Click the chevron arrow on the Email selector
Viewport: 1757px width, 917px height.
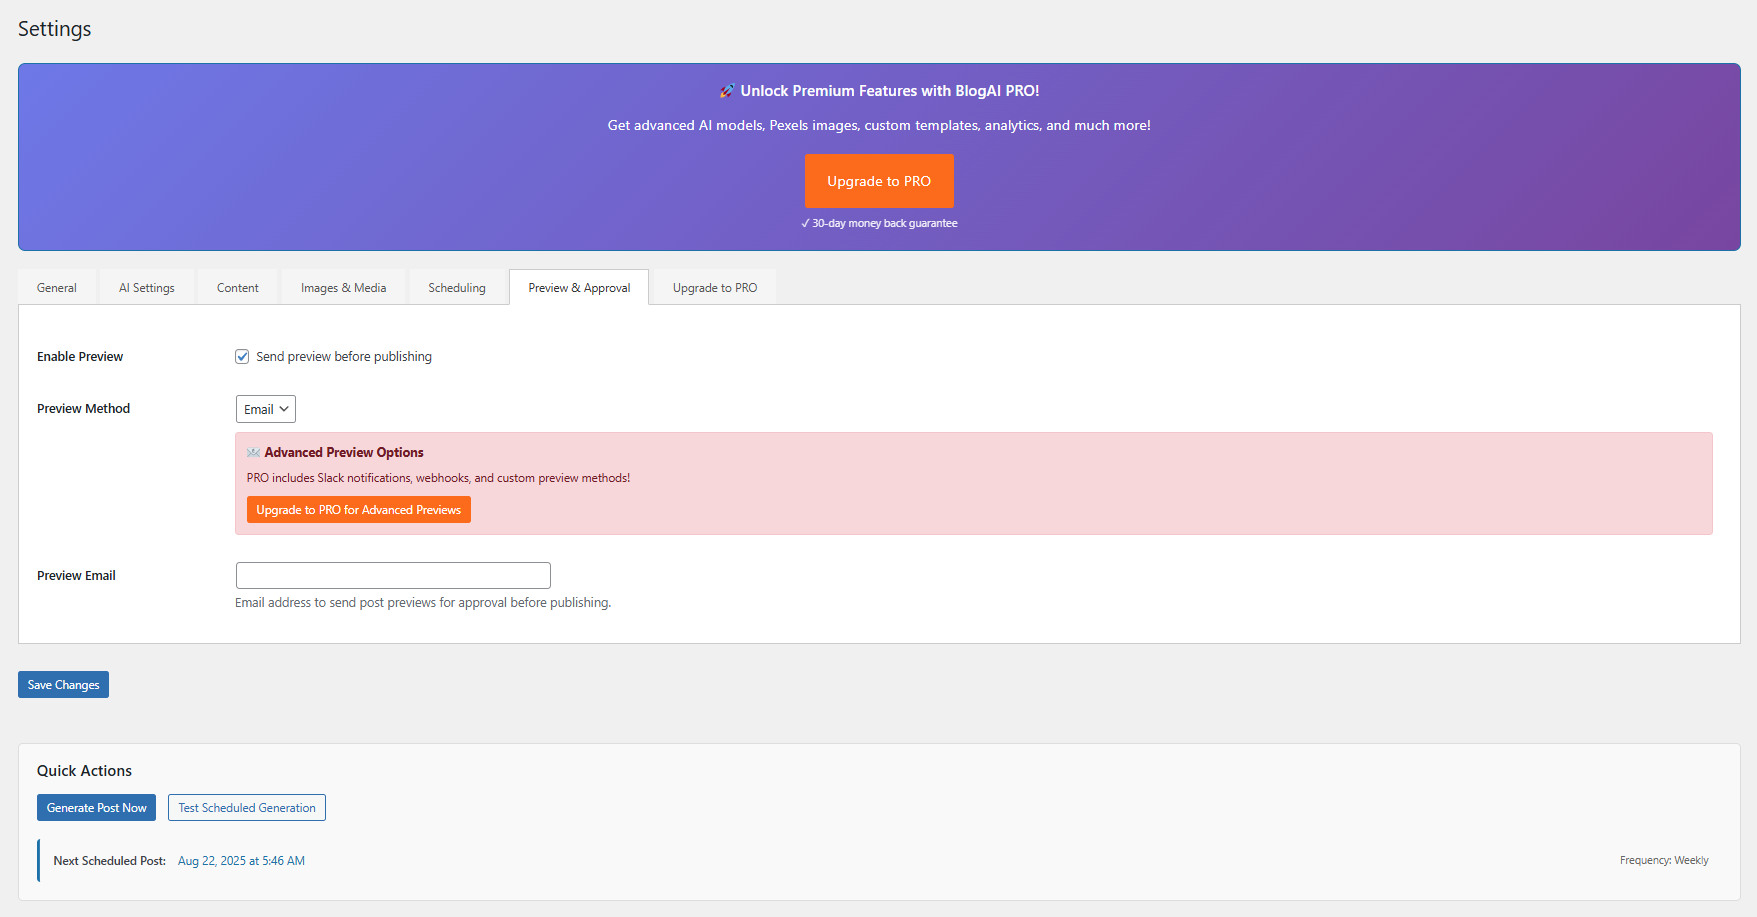tap(283, 408)
